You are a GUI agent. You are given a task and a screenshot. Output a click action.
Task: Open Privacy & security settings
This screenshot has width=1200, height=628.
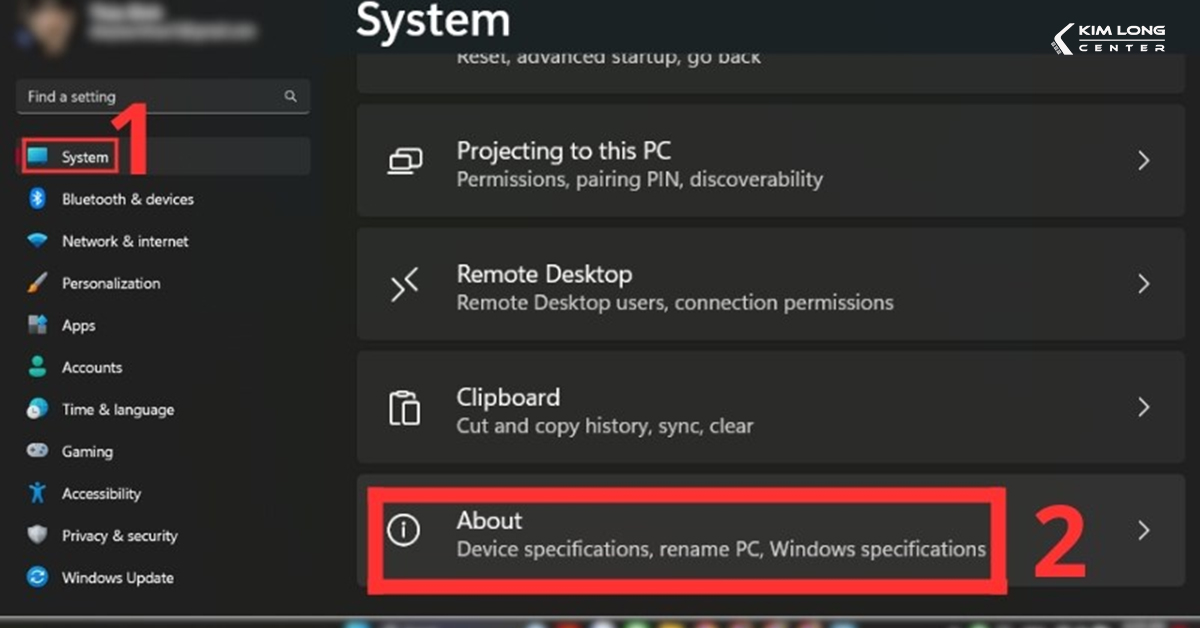click(x=118, y=535)
